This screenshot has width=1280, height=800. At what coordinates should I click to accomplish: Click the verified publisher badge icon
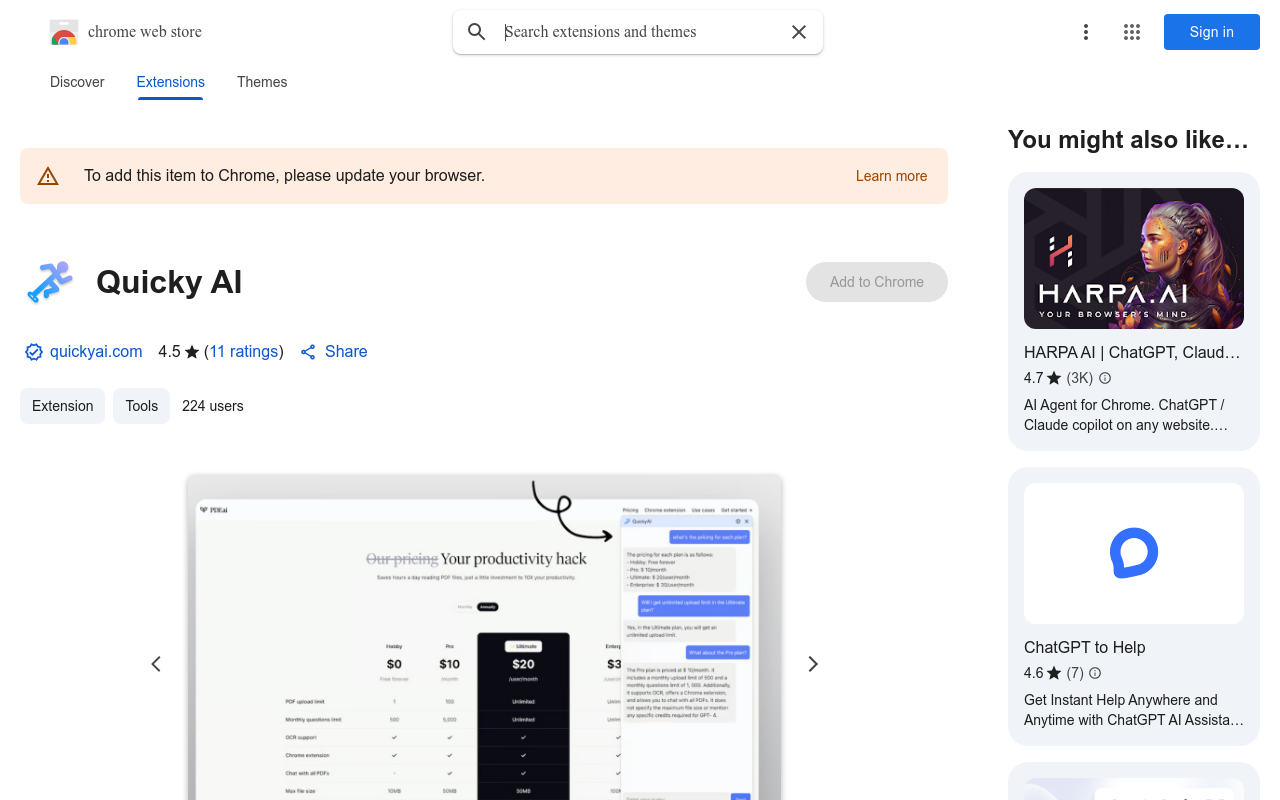click(x=34, y=352)
